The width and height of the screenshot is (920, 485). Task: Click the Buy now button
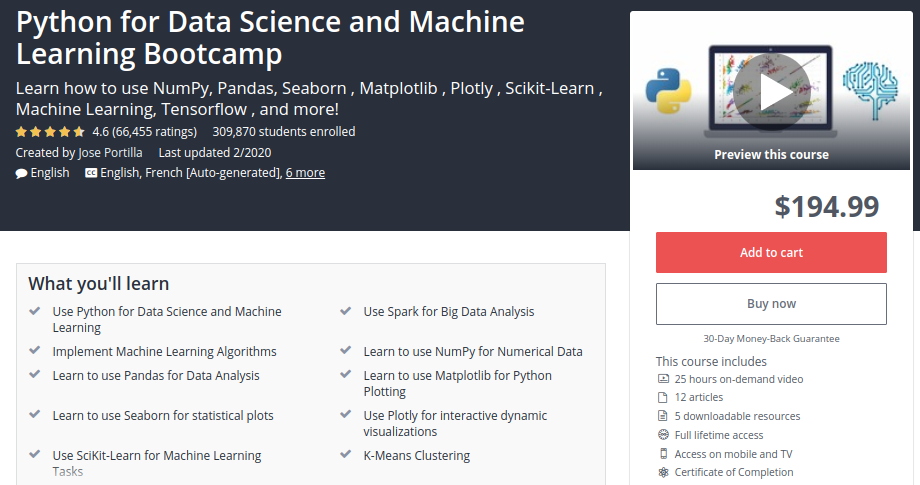pos(771,304)
